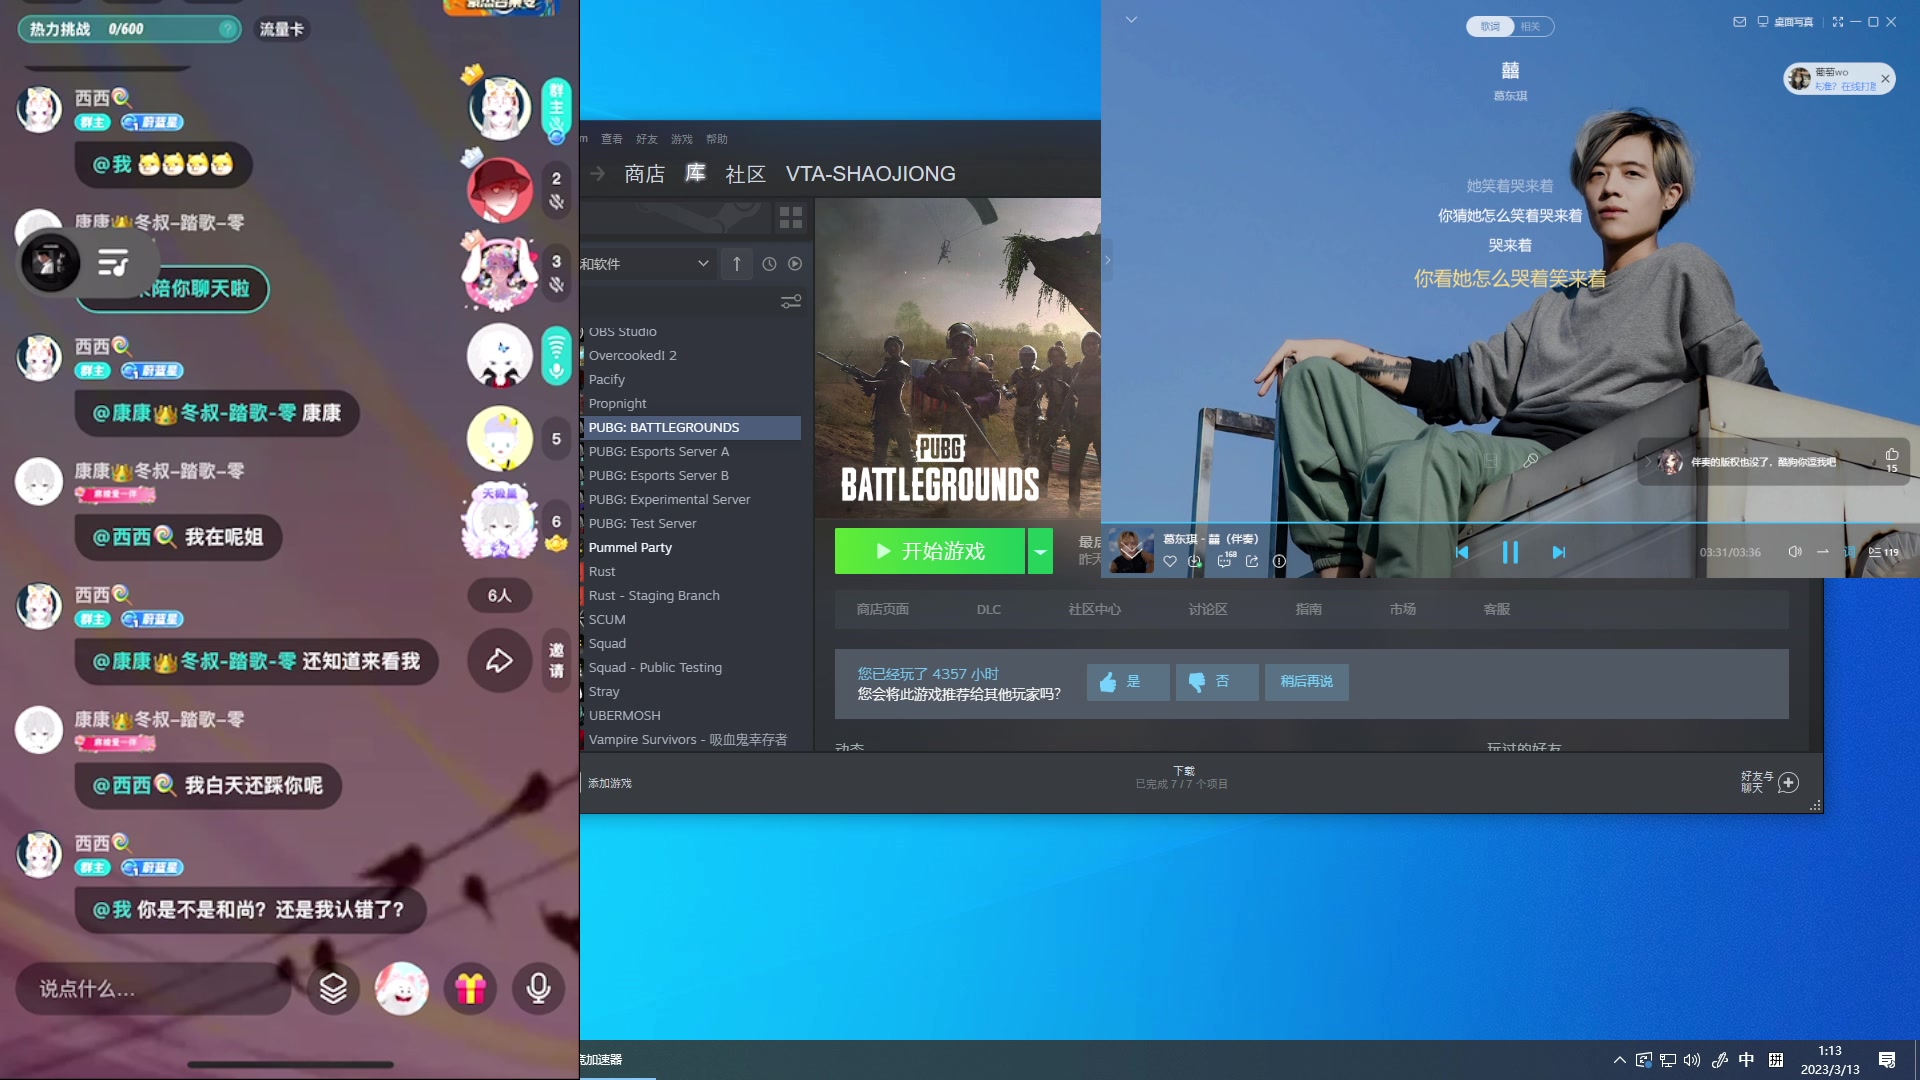Open the gift icon in chat bar

[x=470, y=989]
